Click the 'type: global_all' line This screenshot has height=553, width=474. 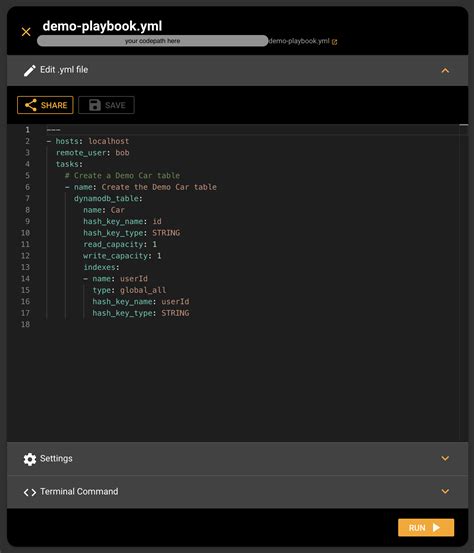[129, 290]
